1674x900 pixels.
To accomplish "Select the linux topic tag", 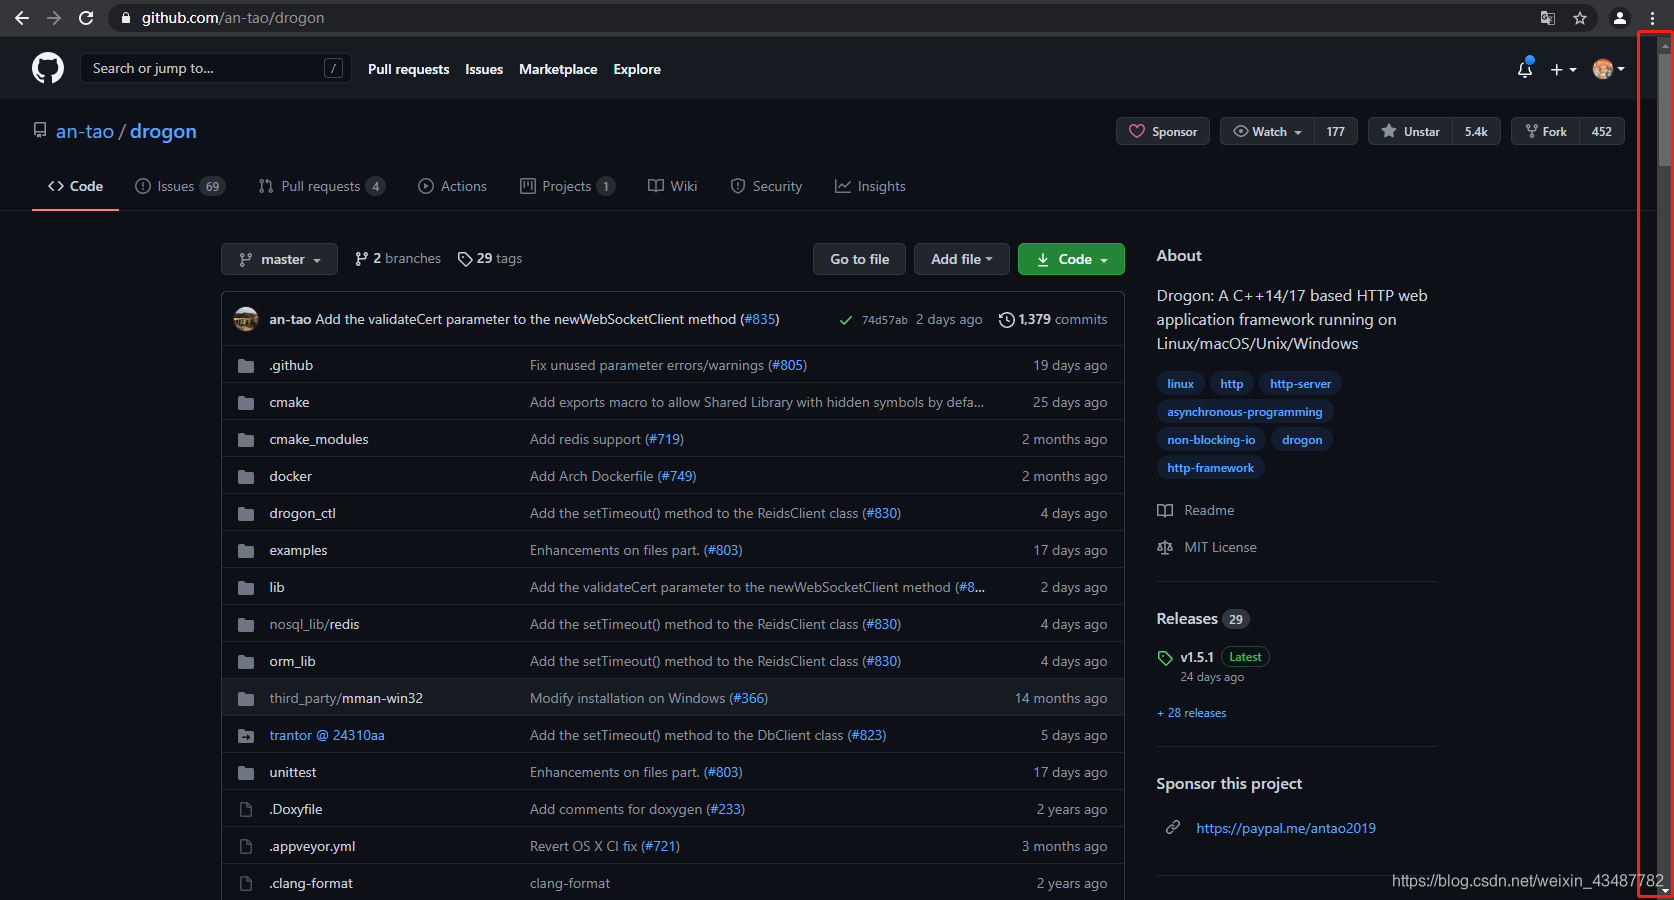I will 1181,384.
